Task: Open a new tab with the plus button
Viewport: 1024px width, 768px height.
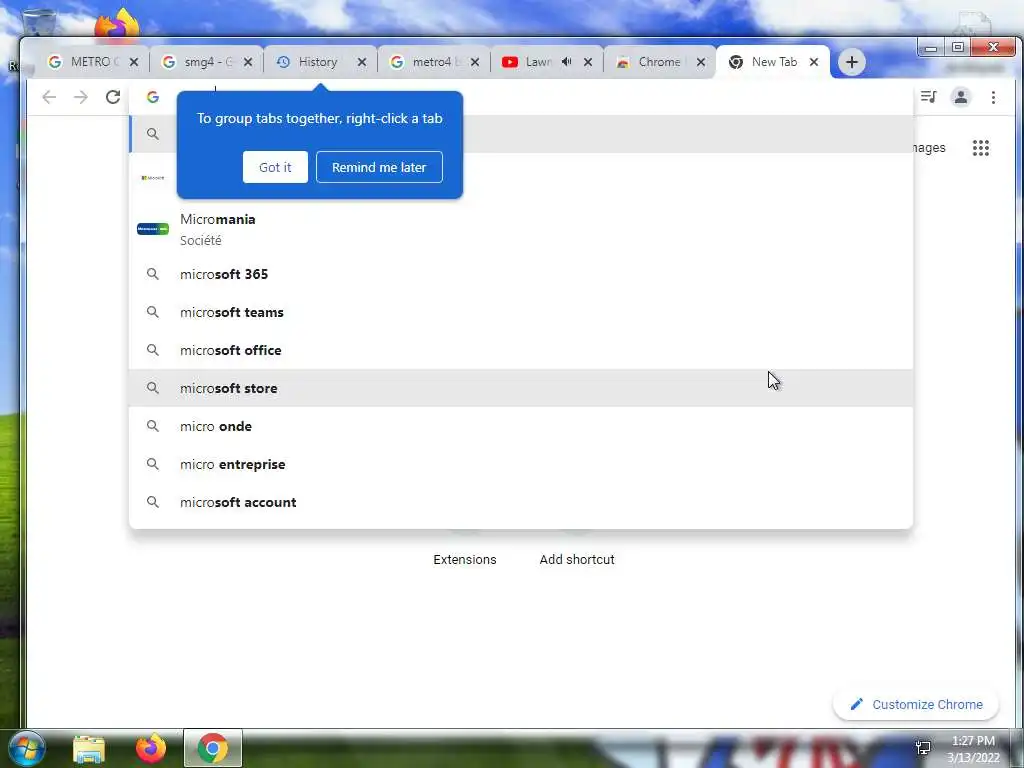Action: pyautogui.click(x=851, y=62)
